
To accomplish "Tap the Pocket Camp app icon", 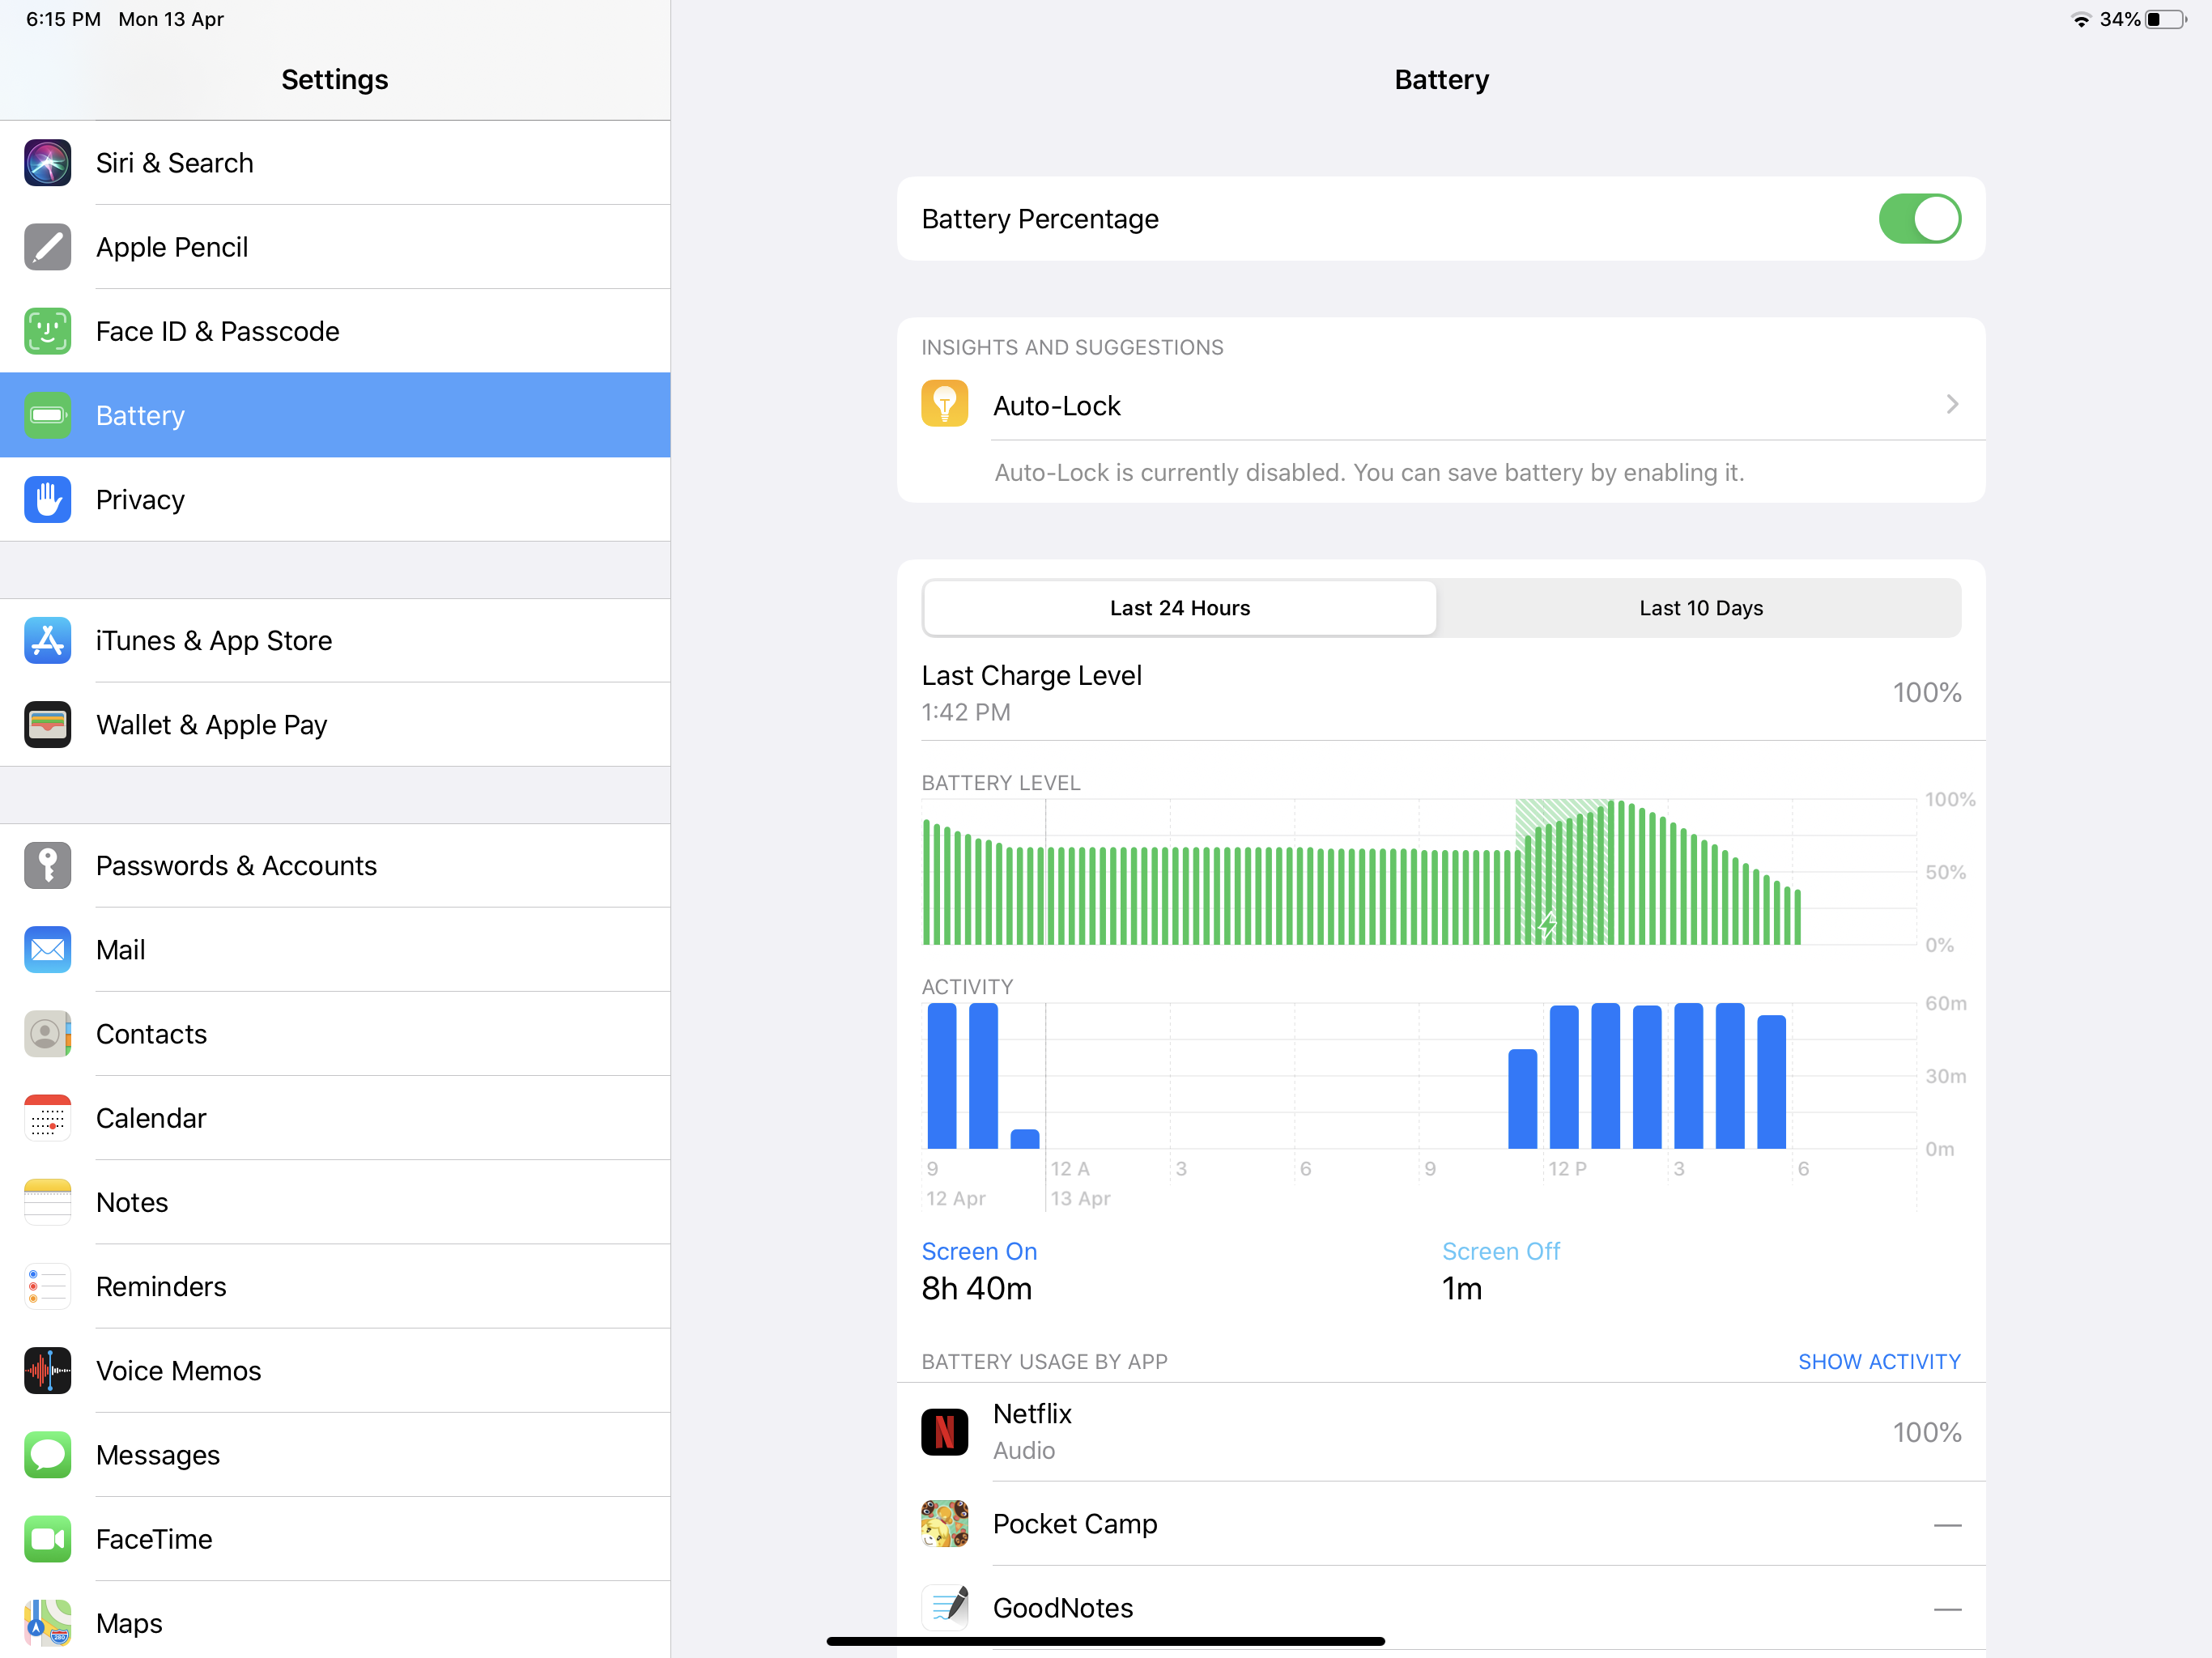I will click(x=944, y=1523).
